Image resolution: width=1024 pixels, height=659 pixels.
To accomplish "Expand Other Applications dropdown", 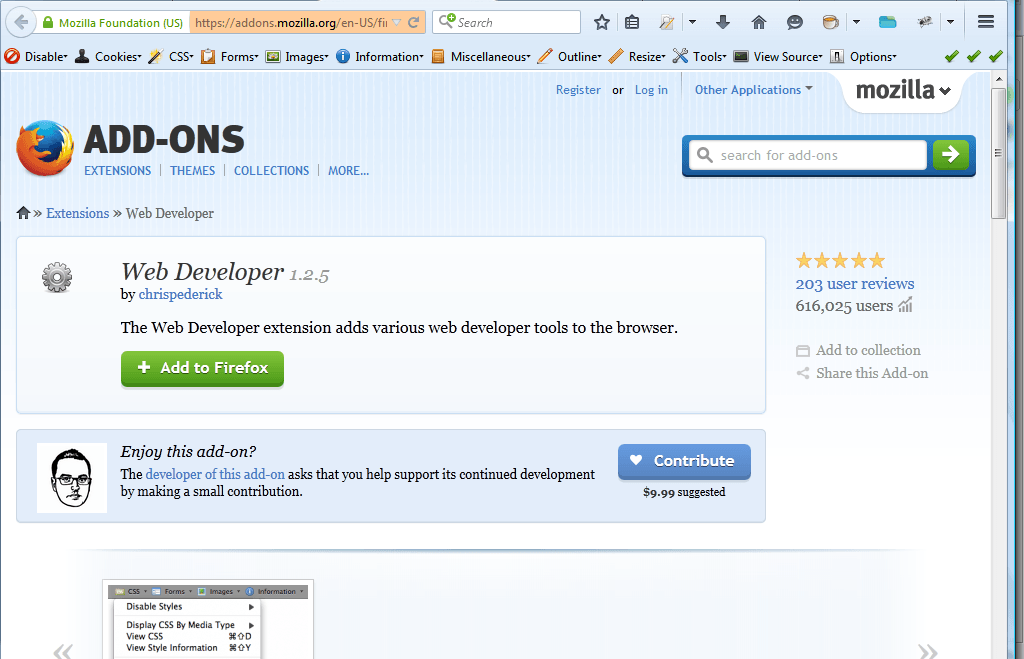I will [754, 89].
